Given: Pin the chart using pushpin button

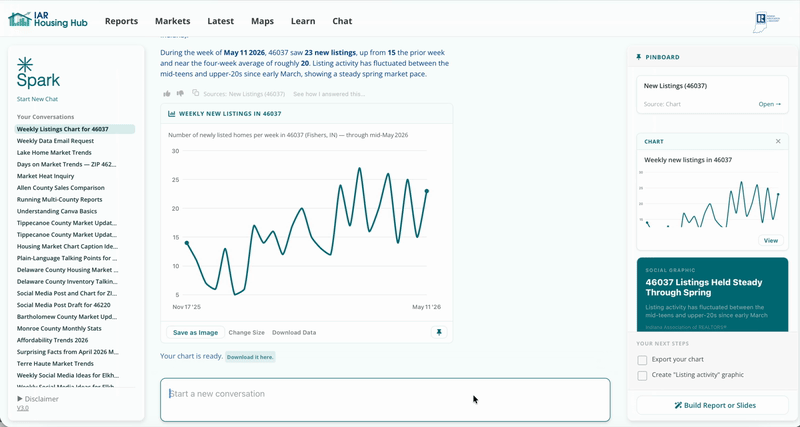Looking at the screenshot, I should [x=439, y=332].
